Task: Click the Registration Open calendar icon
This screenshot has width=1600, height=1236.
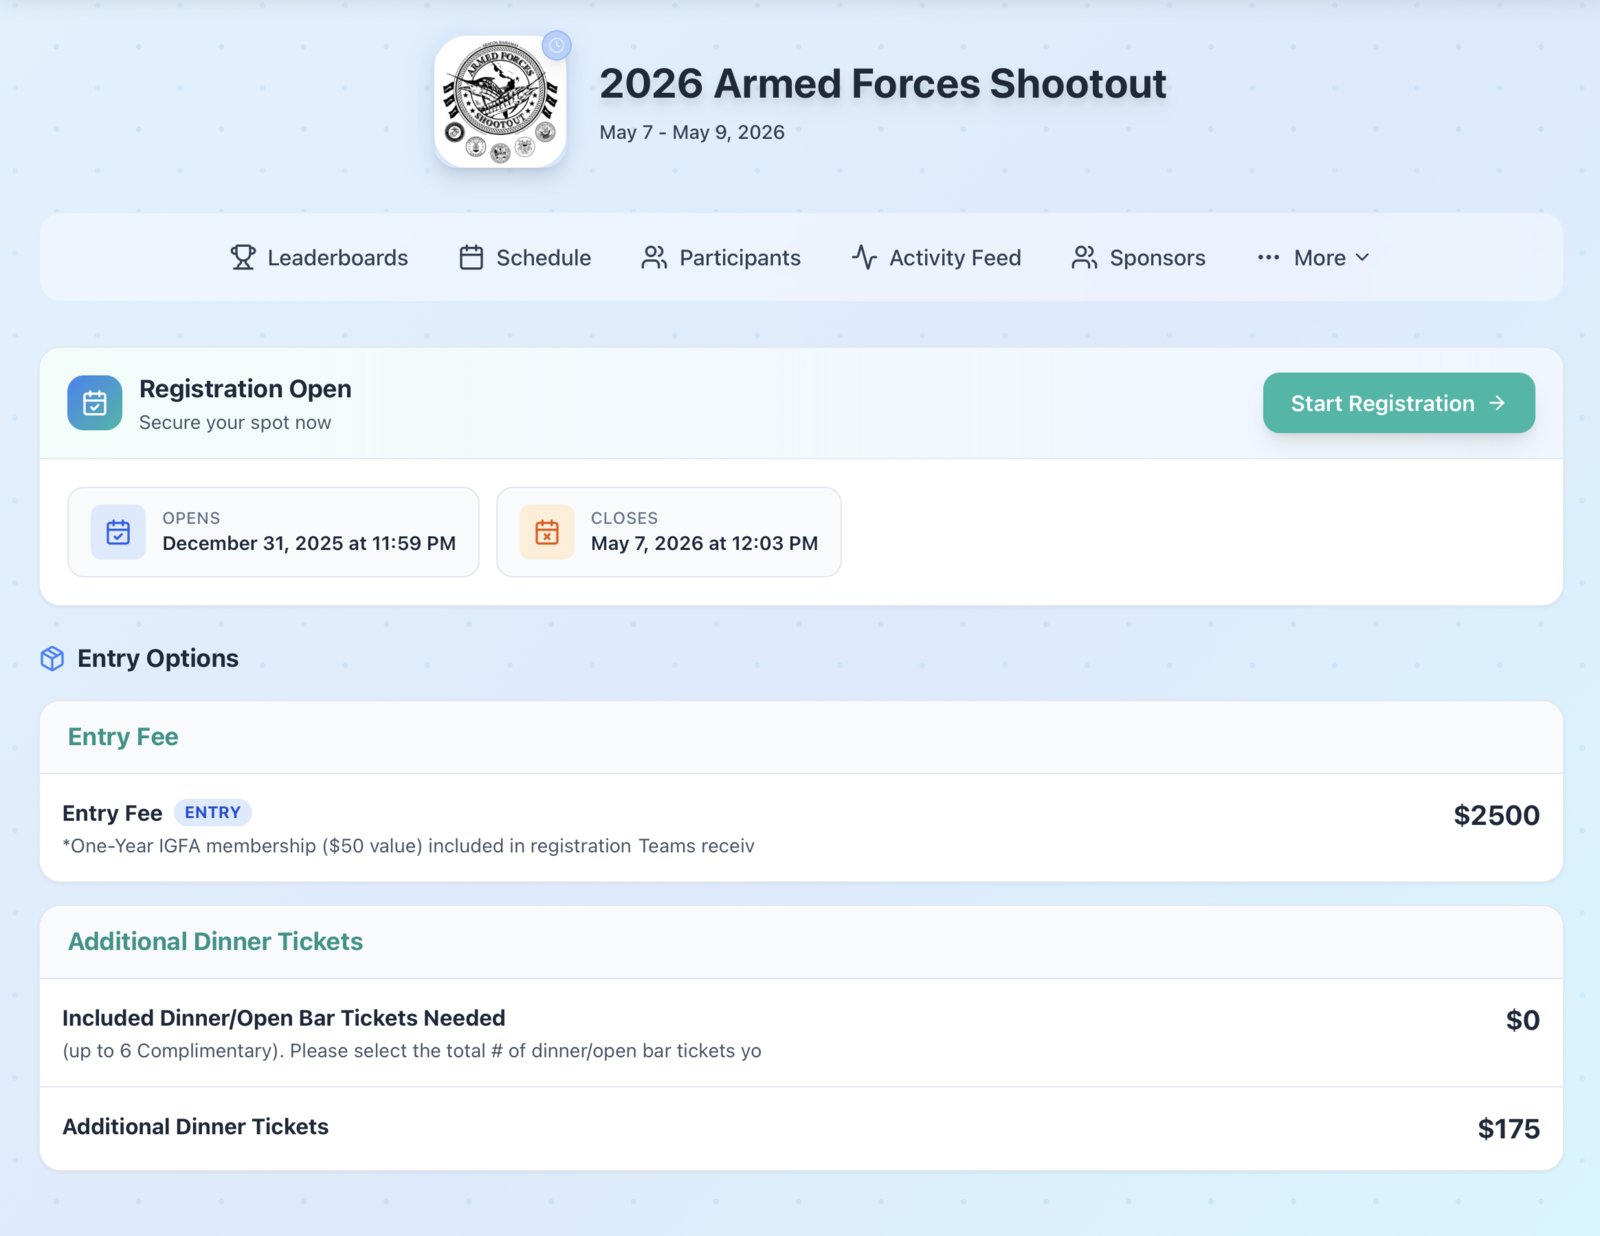Action: point(95,403)
